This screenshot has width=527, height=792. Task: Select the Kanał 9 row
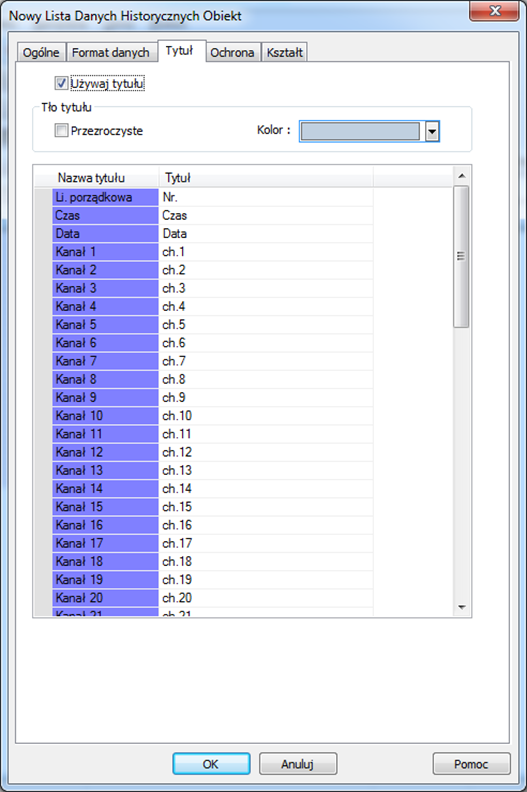pos(105,397)
